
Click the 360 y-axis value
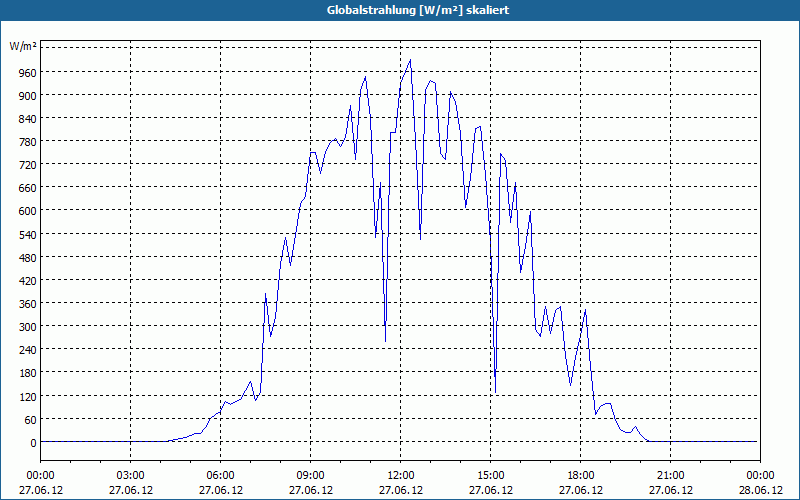28,304
